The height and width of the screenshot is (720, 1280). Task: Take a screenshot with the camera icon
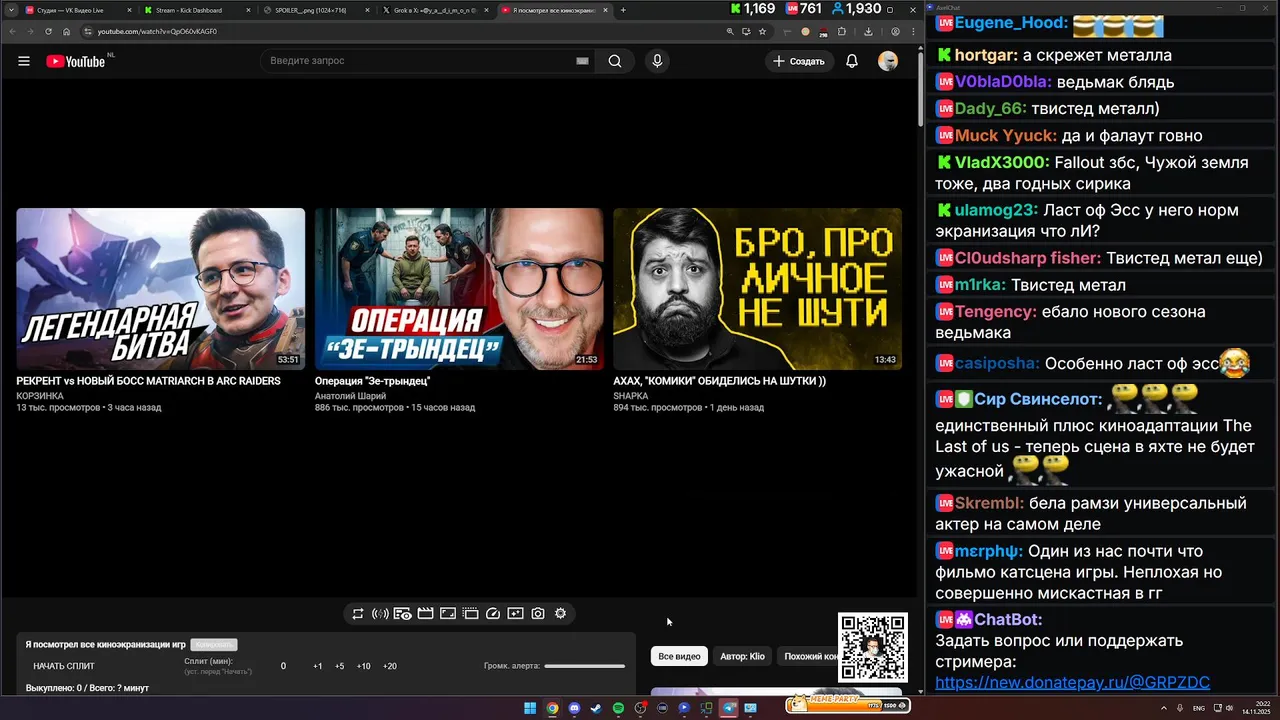pyautogui.click(x=538, y=614)
